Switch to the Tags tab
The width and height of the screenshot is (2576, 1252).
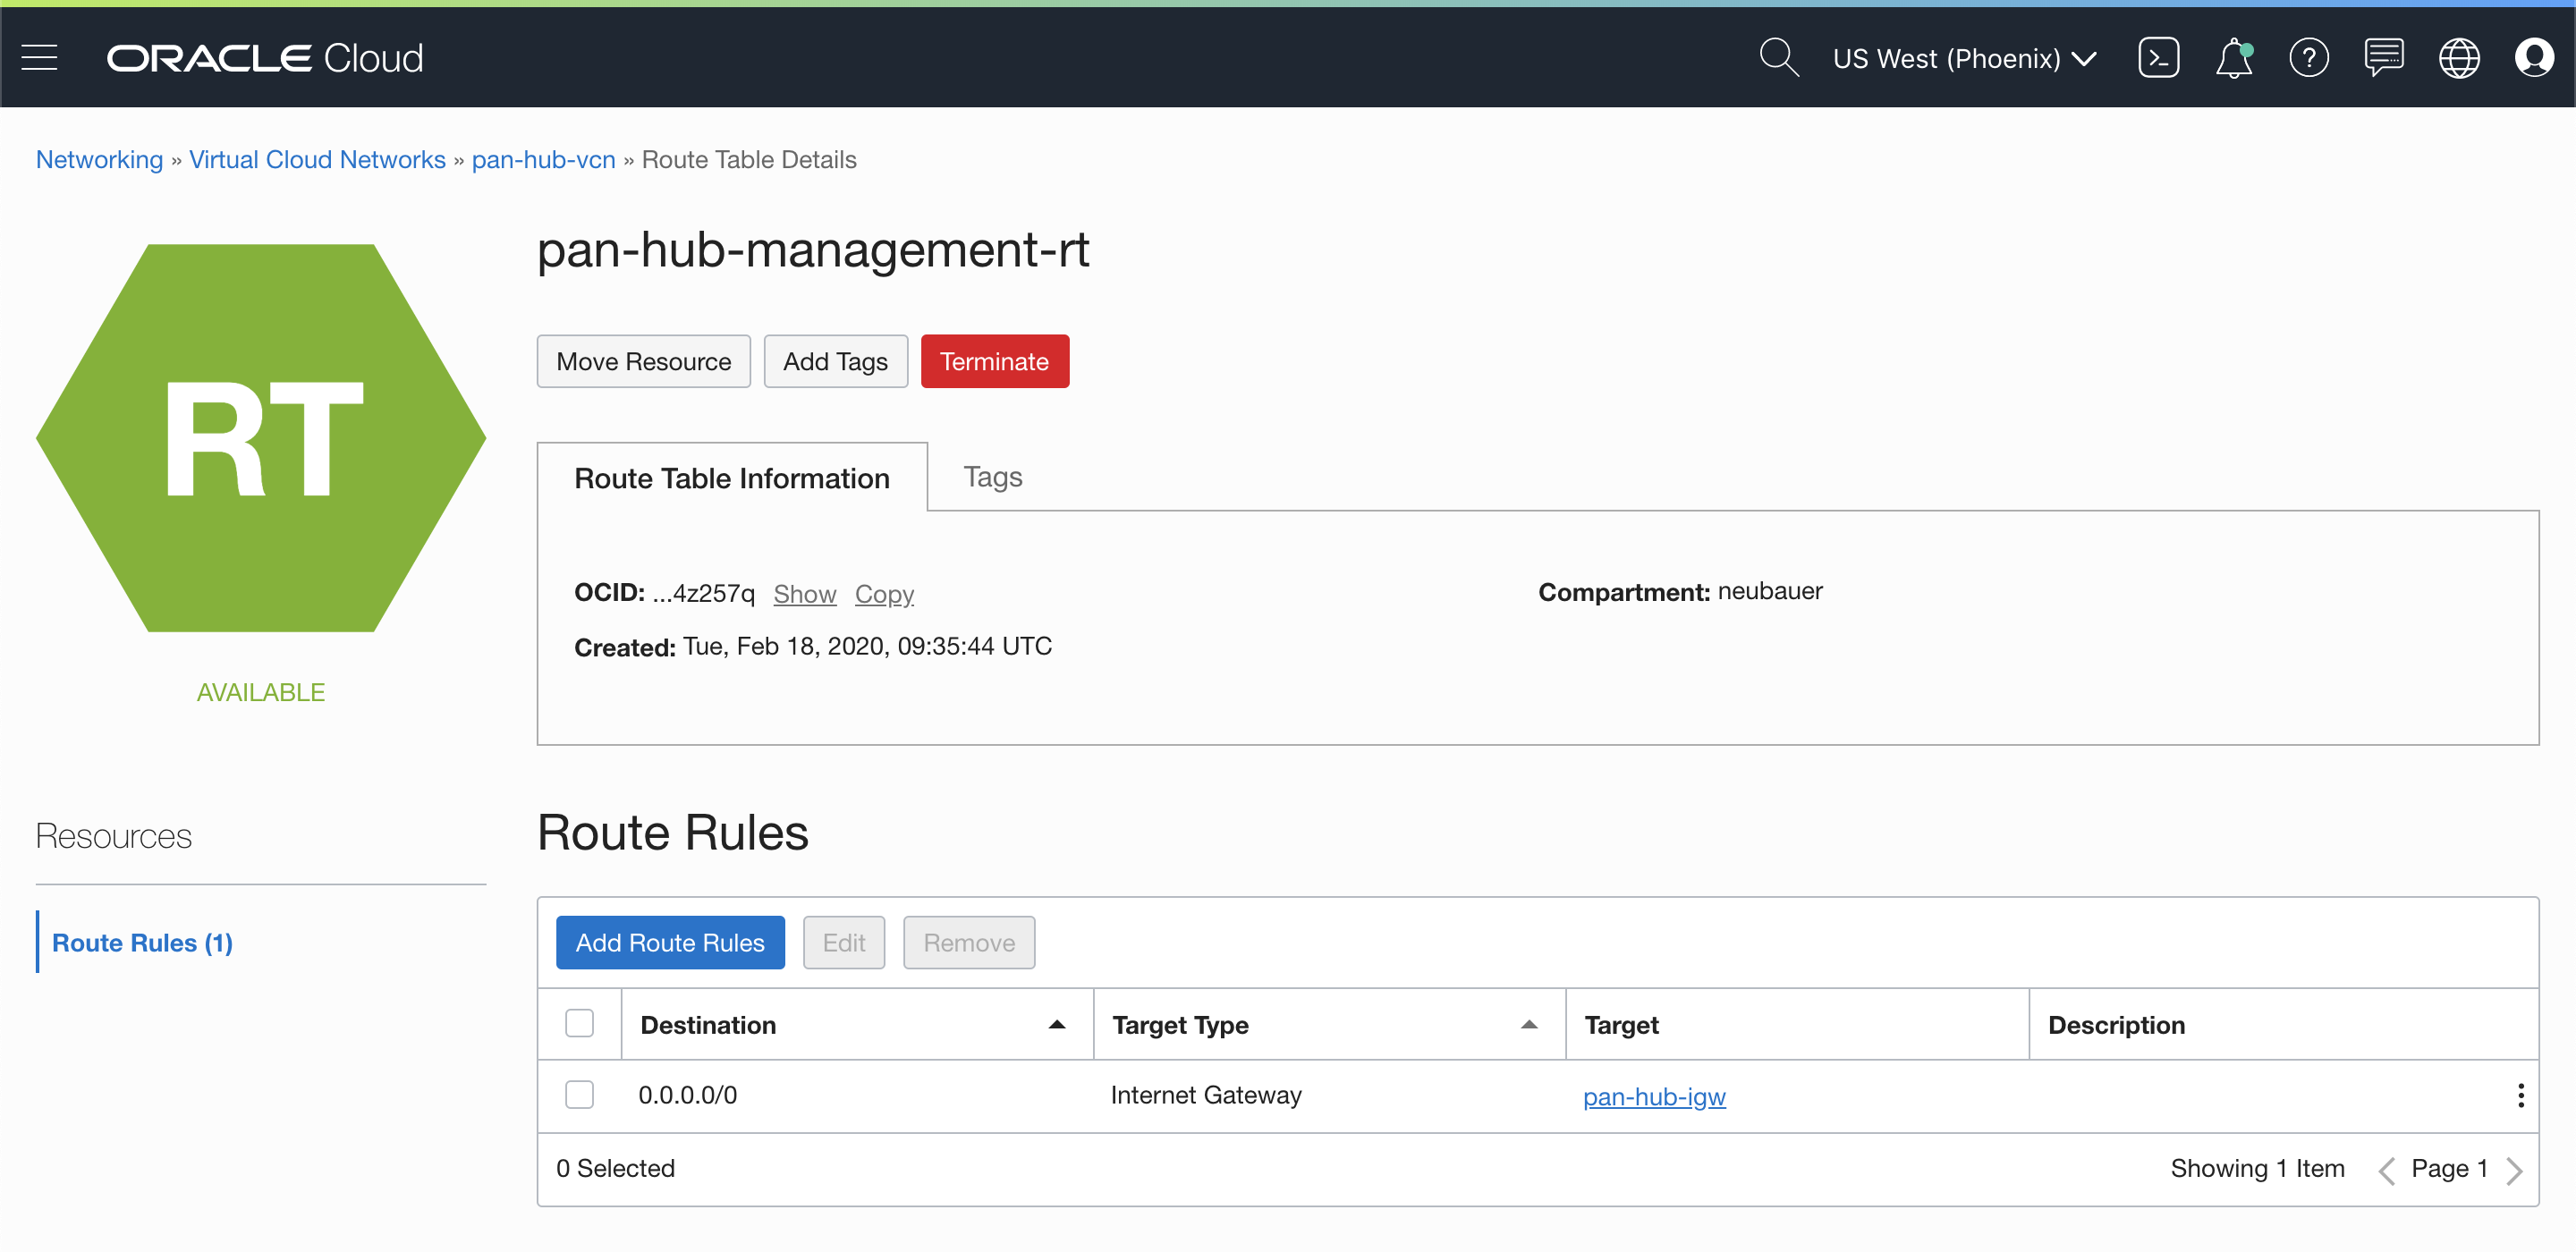[992, 477]
